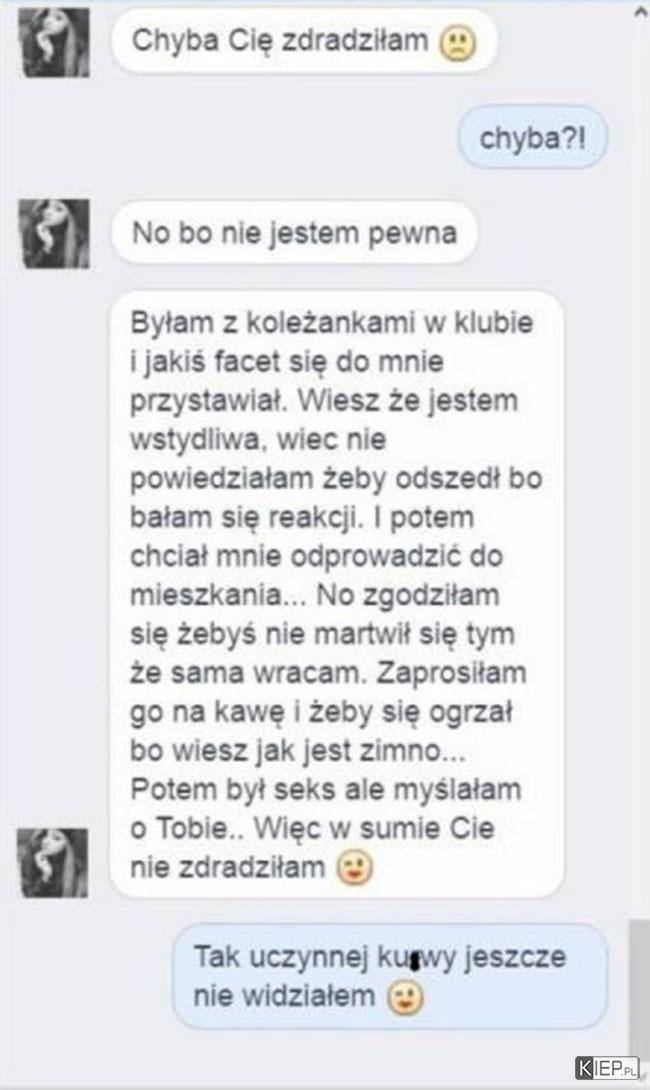Click the black censor mark in last message
The height and width of the screenshot is (1090, 650).
point(415,961)
